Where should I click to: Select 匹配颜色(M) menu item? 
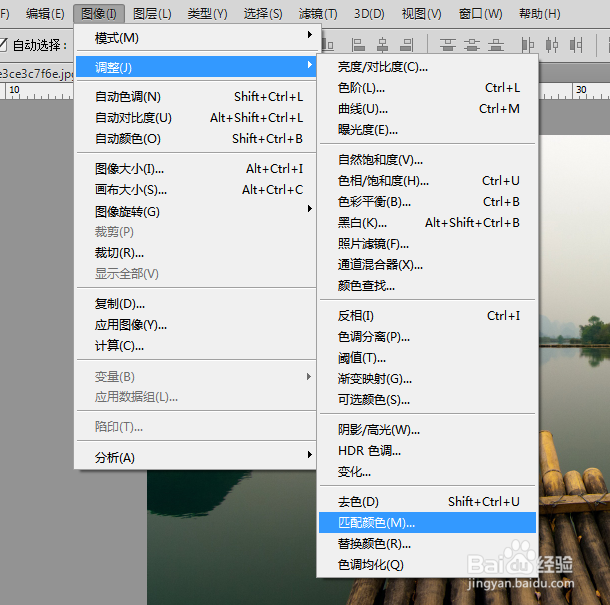pyautogui.click(x=427, y=523)
